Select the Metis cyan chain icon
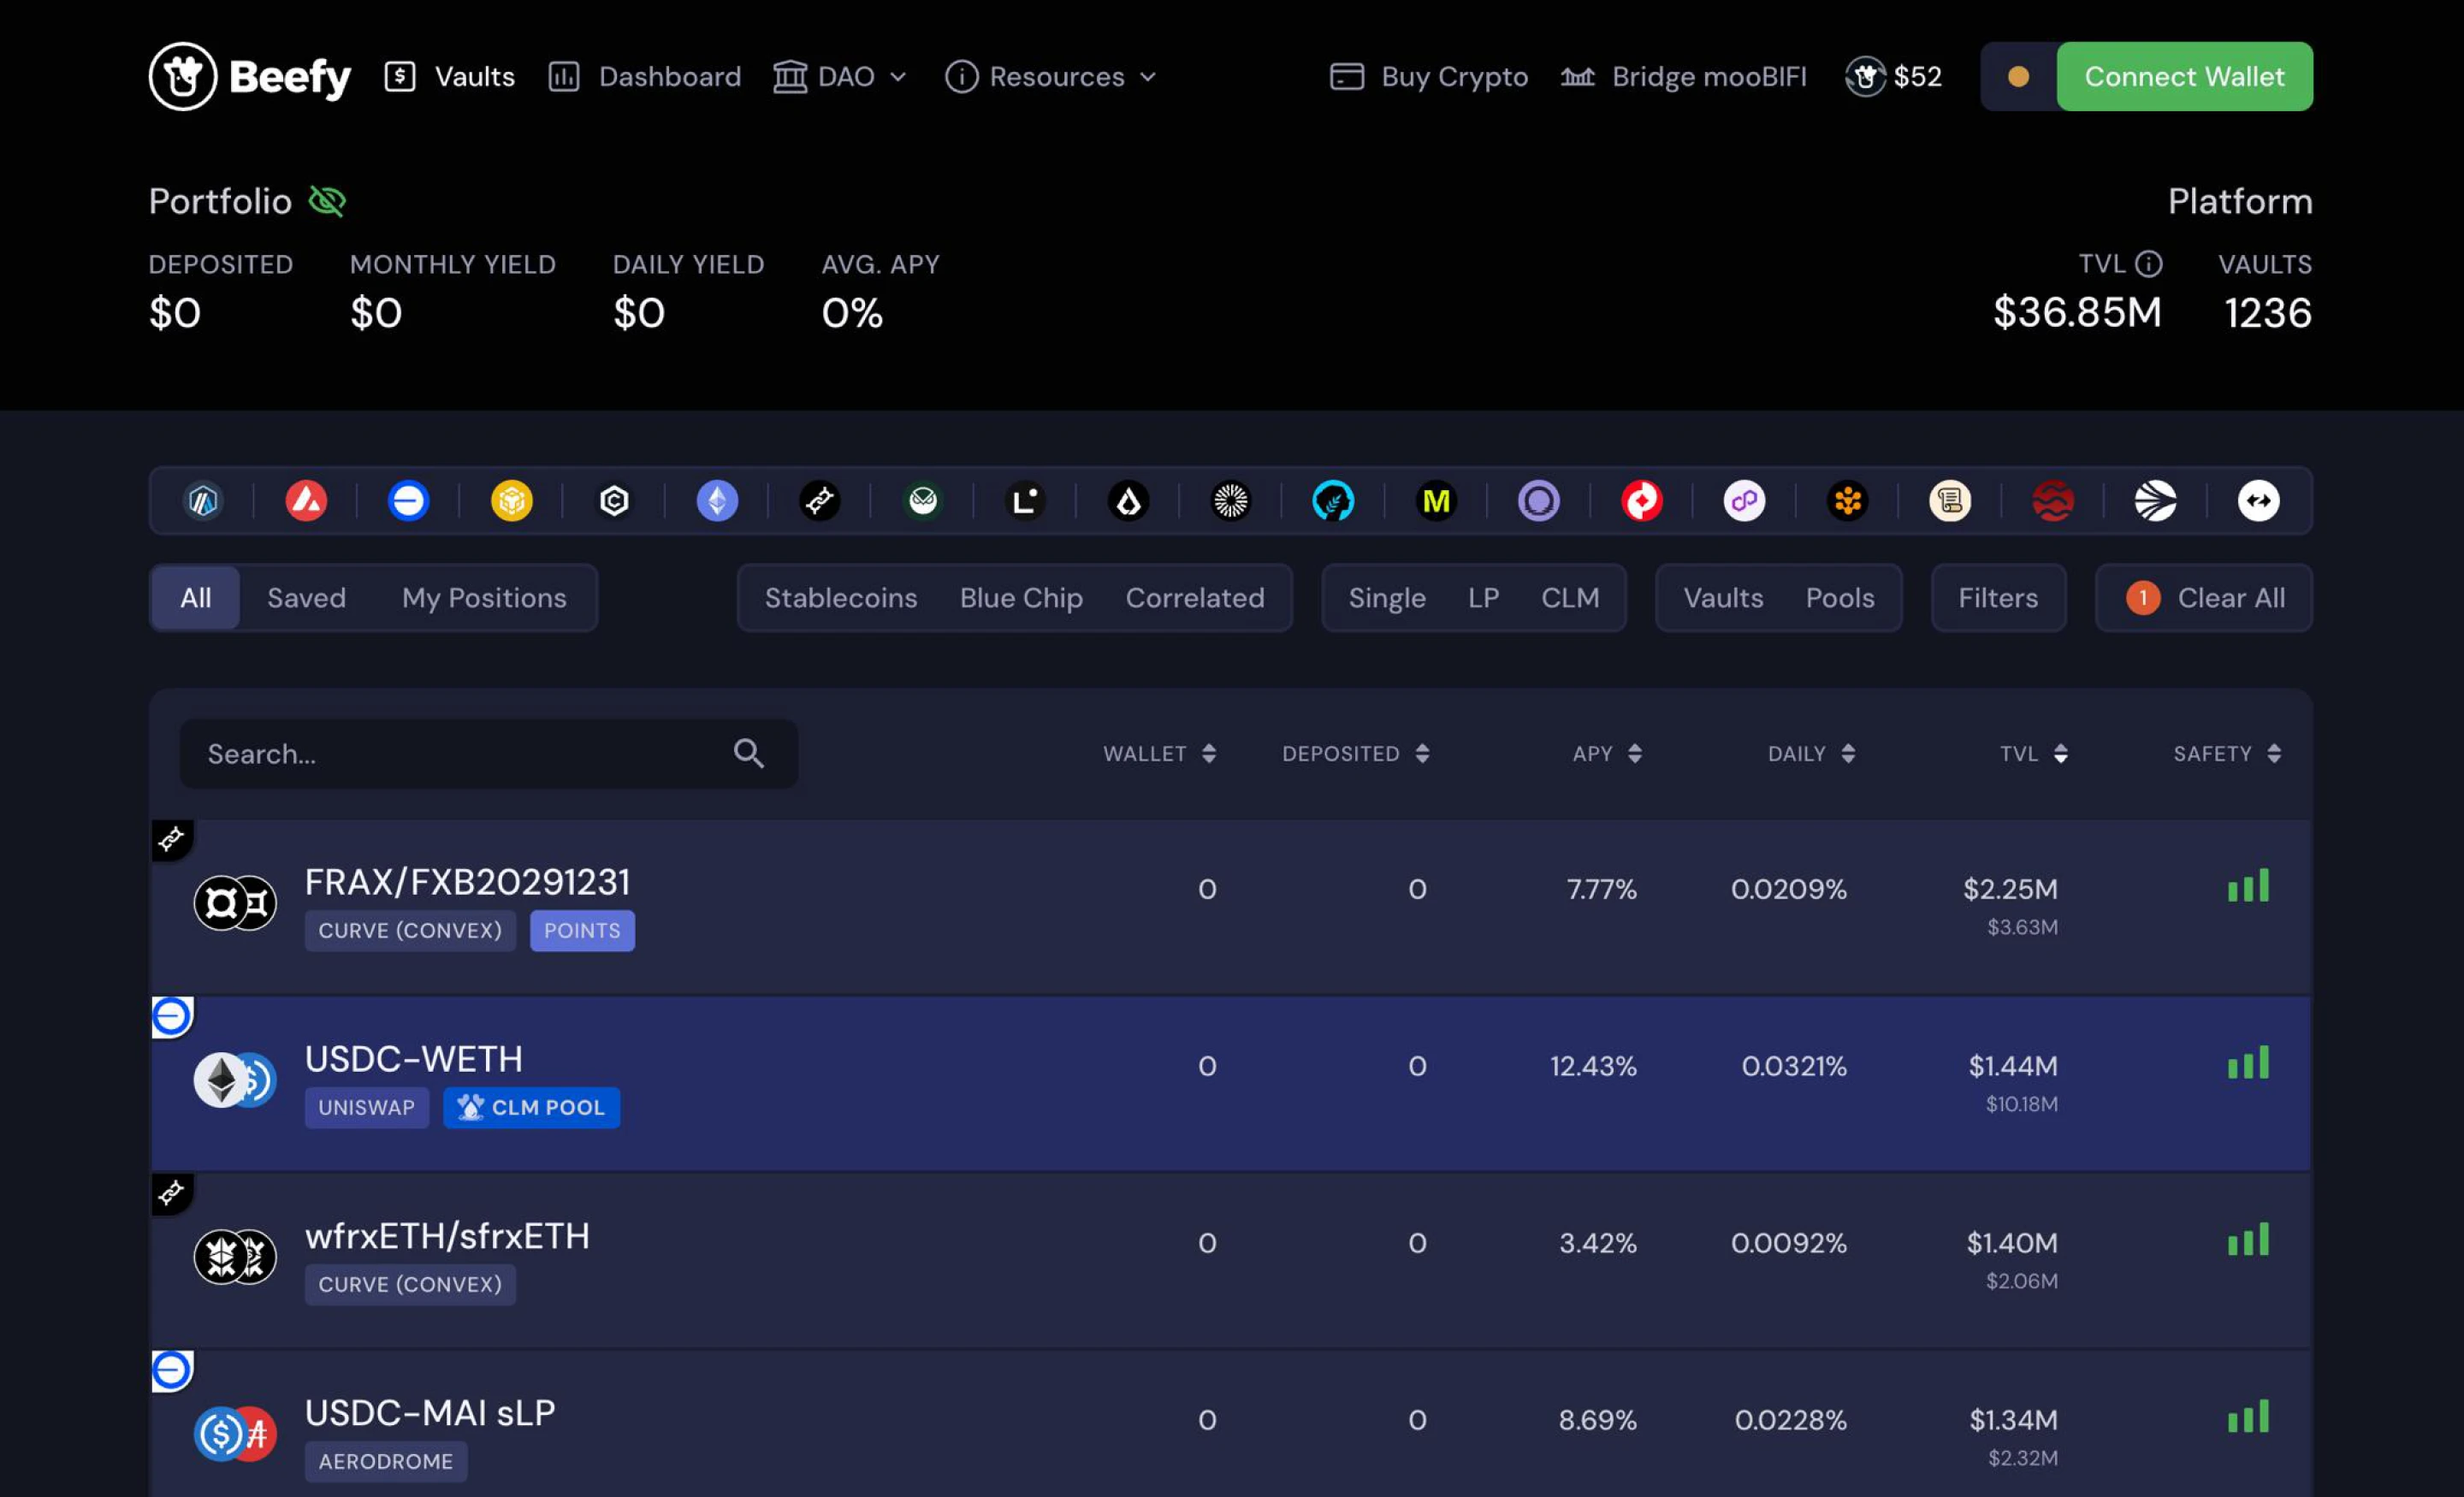Screen dimensions: 2464x1497 click(x=1334, y=500)
